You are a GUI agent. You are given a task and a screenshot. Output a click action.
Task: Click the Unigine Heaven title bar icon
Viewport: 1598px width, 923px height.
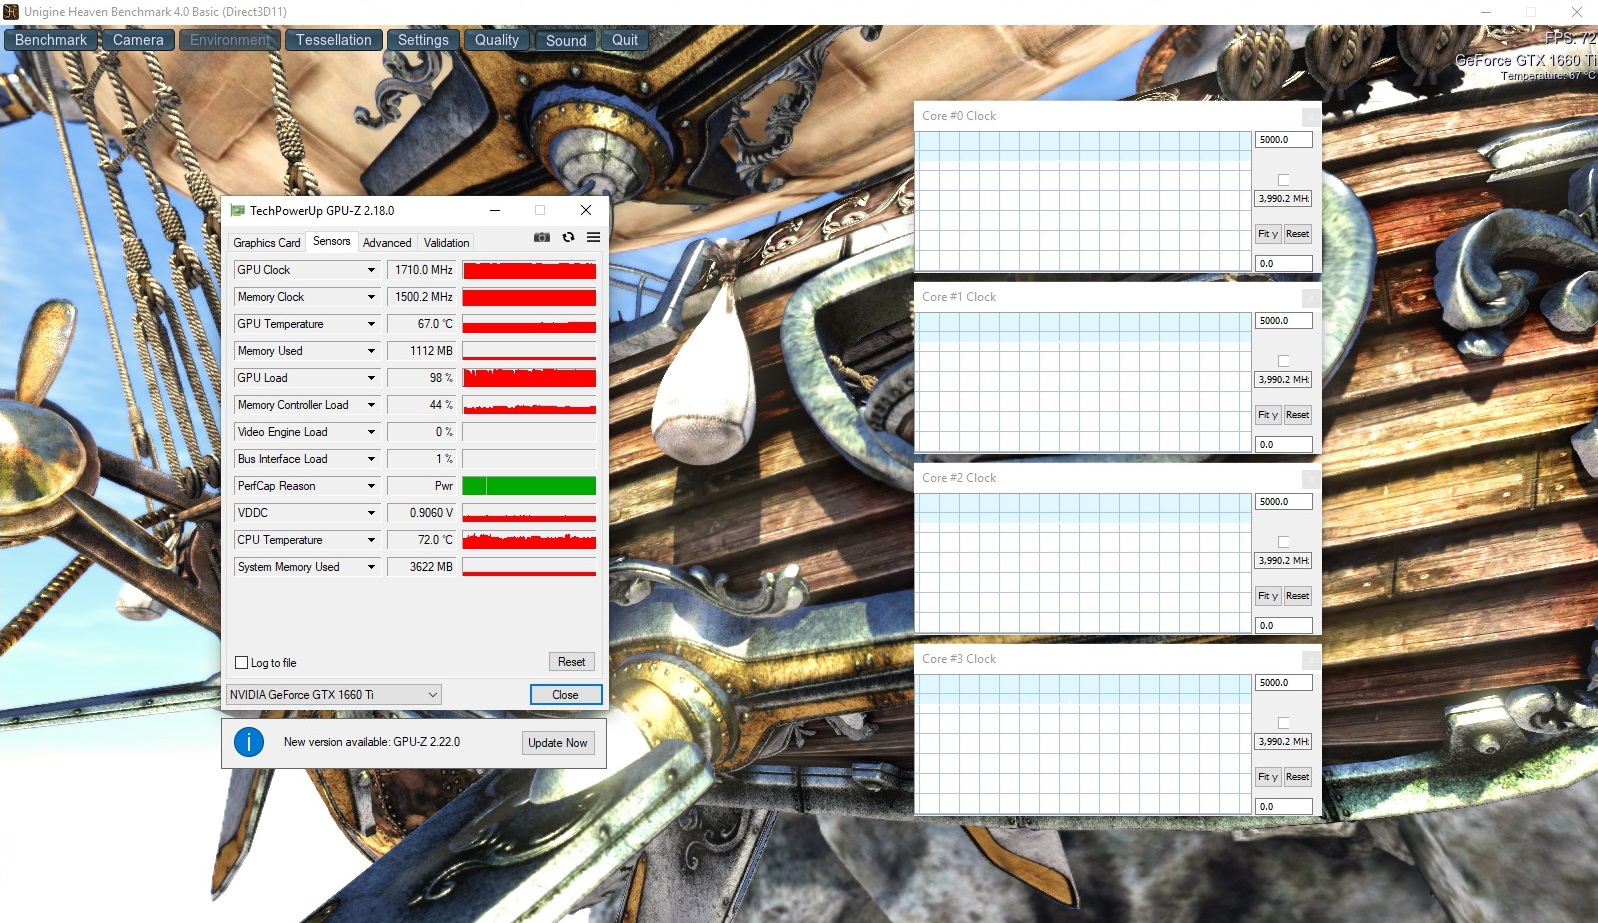point(11,12)
